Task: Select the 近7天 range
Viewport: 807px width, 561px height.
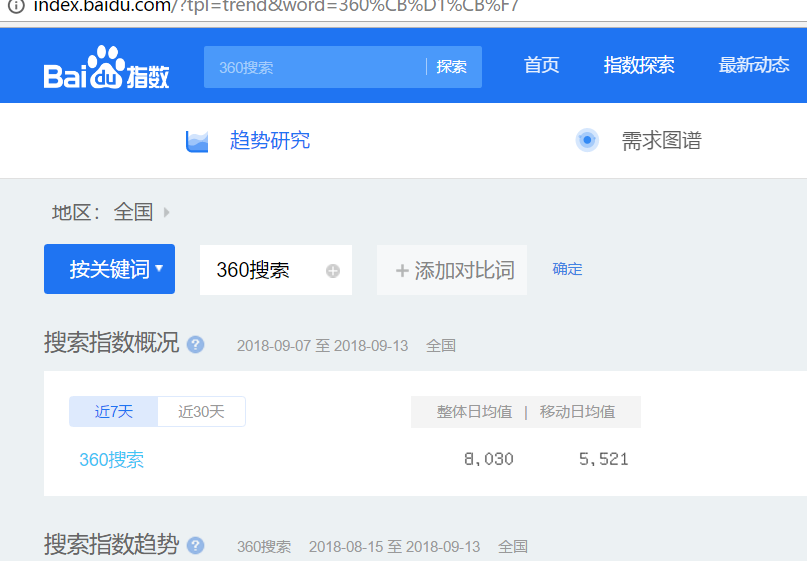Action: point(114,412)
